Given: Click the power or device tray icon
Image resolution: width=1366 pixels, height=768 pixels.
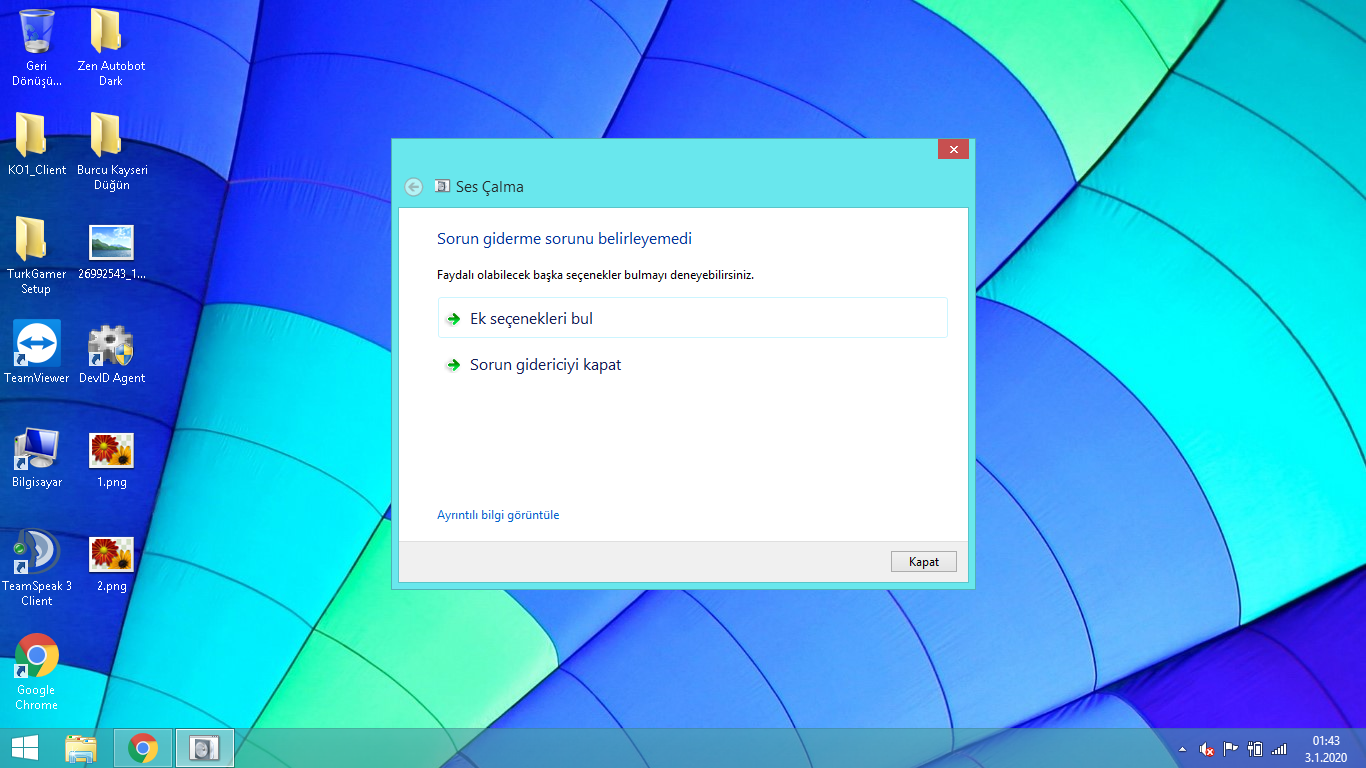Looking at the screenshot, I should (1255, 749).
